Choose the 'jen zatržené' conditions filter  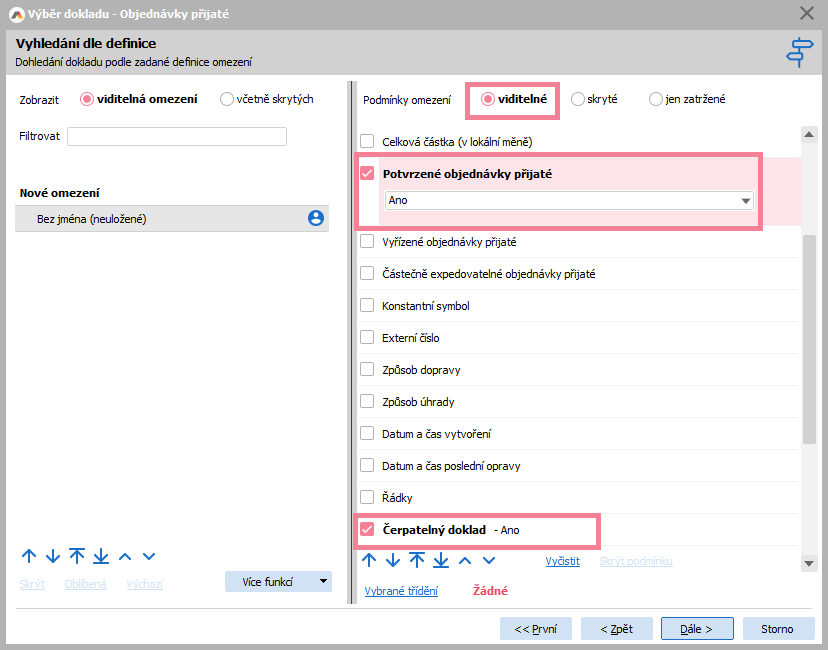pyautogui.click(x=656, y=99)
